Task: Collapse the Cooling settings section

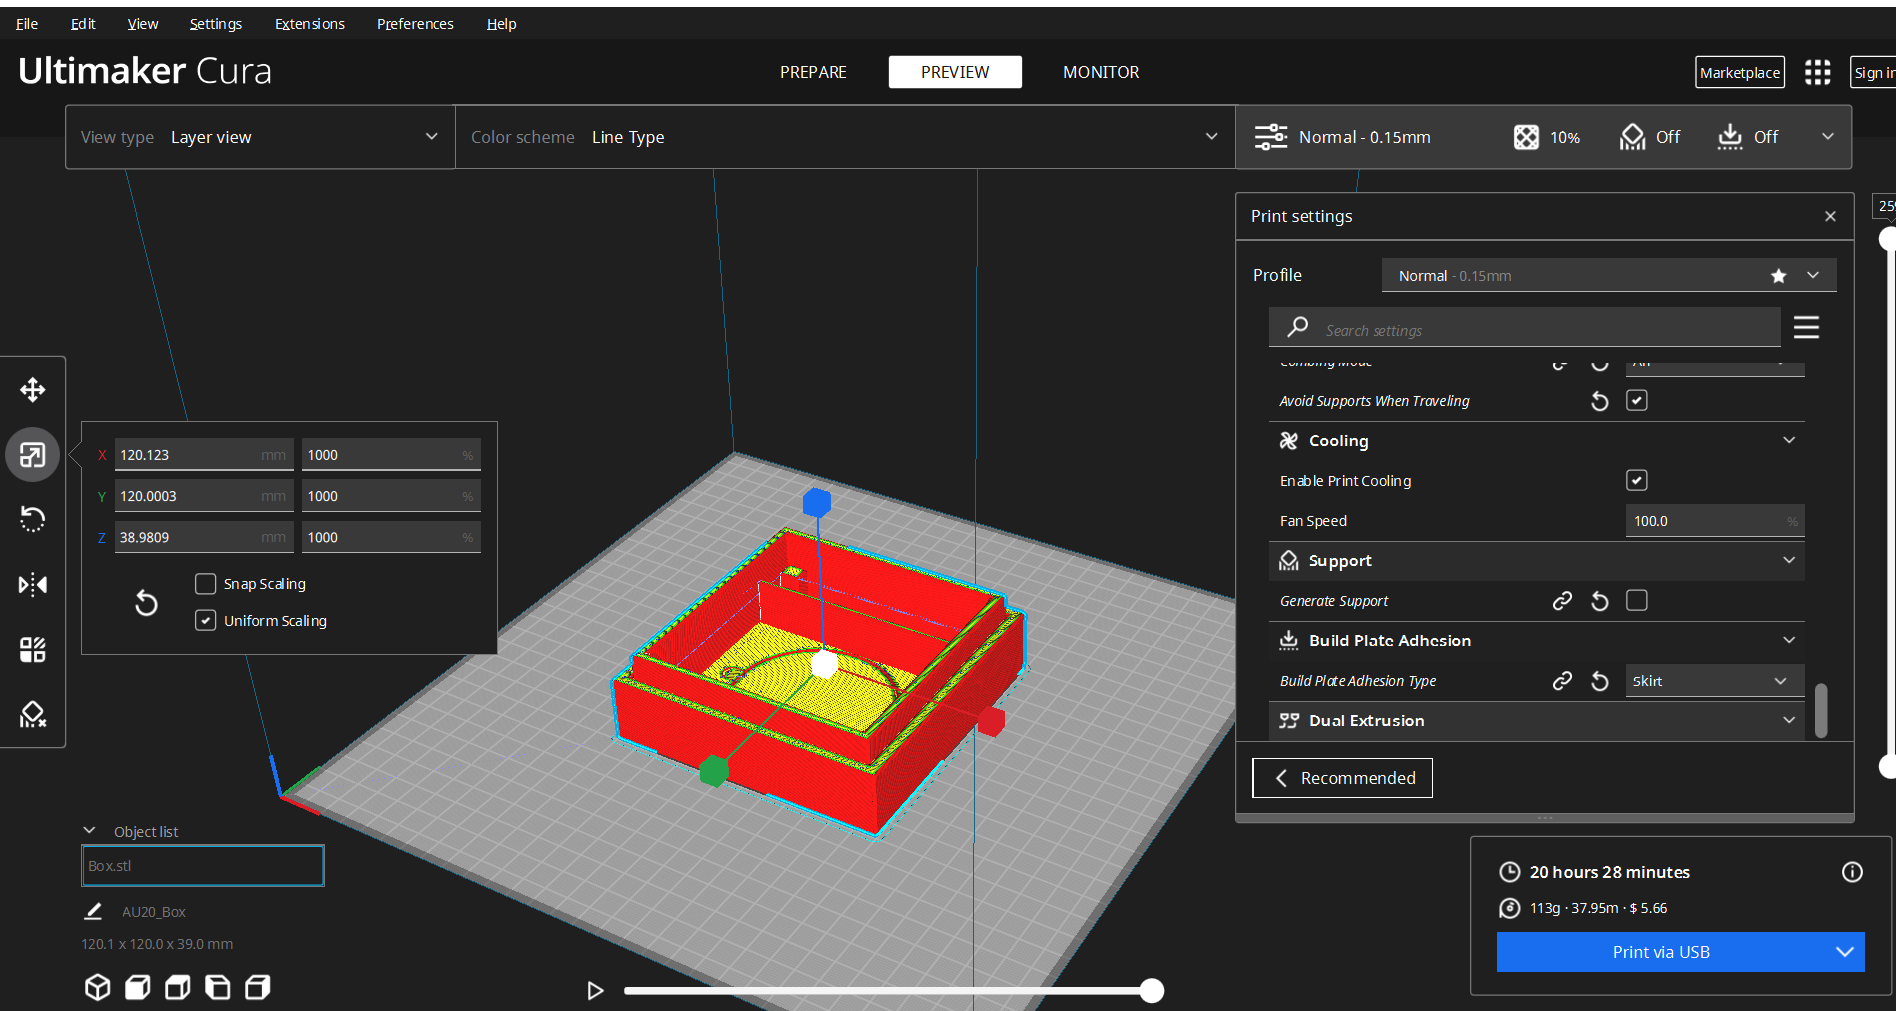Action: 1789,440
